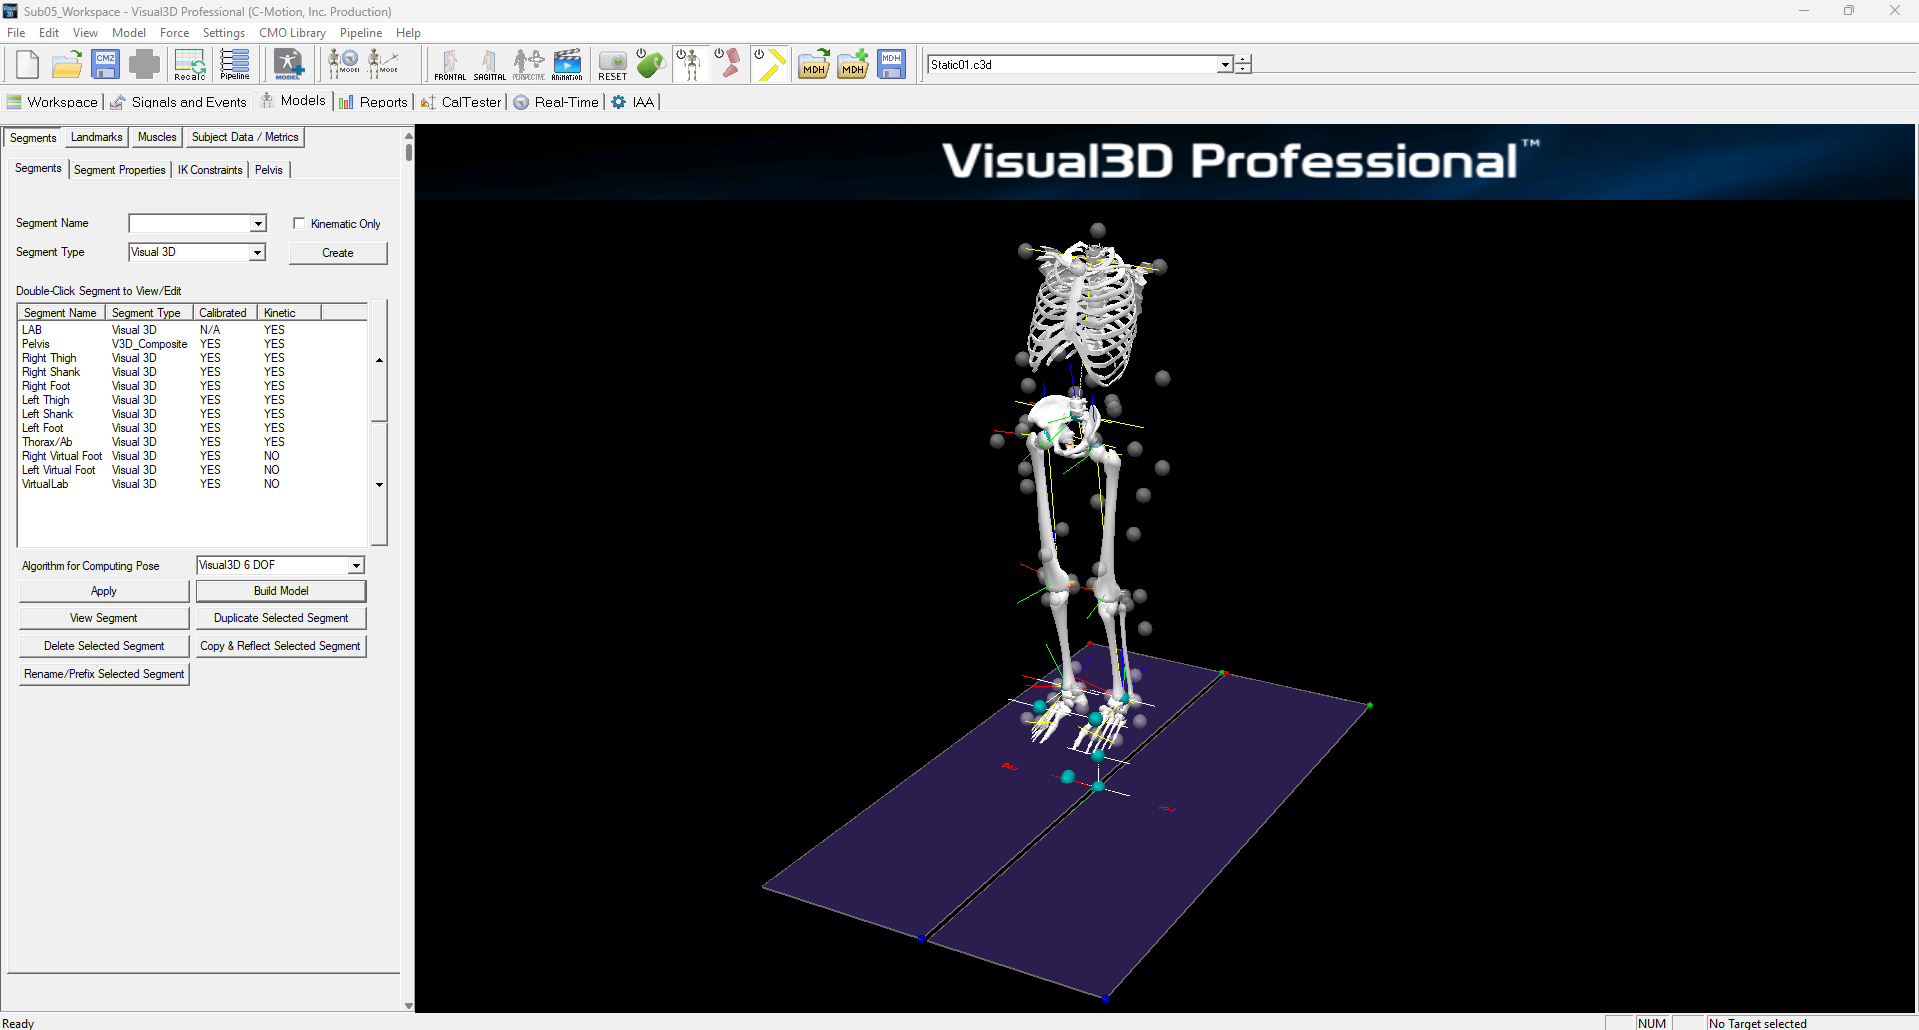Click the Animation clapperboard icon
The width and height of the screenshot is (1919, 1030).
567,64
